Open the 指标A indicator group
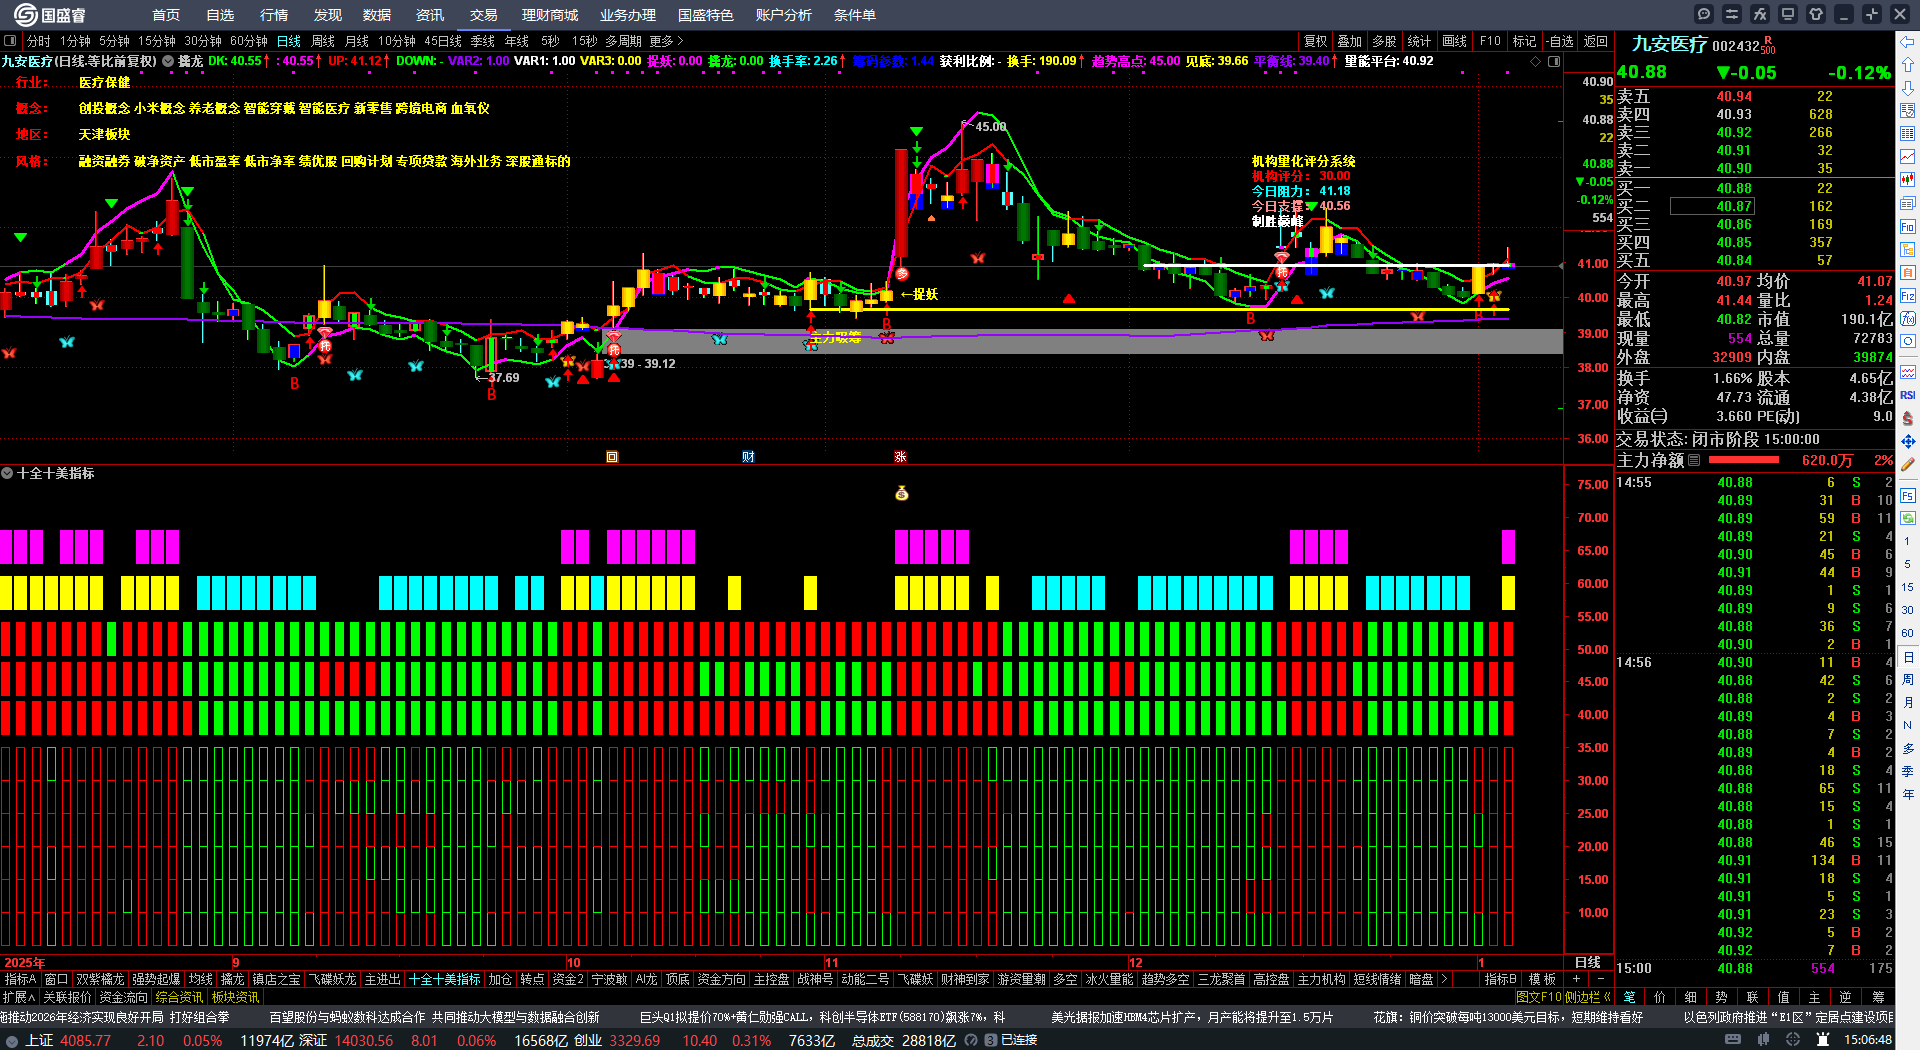 [20, 979]
